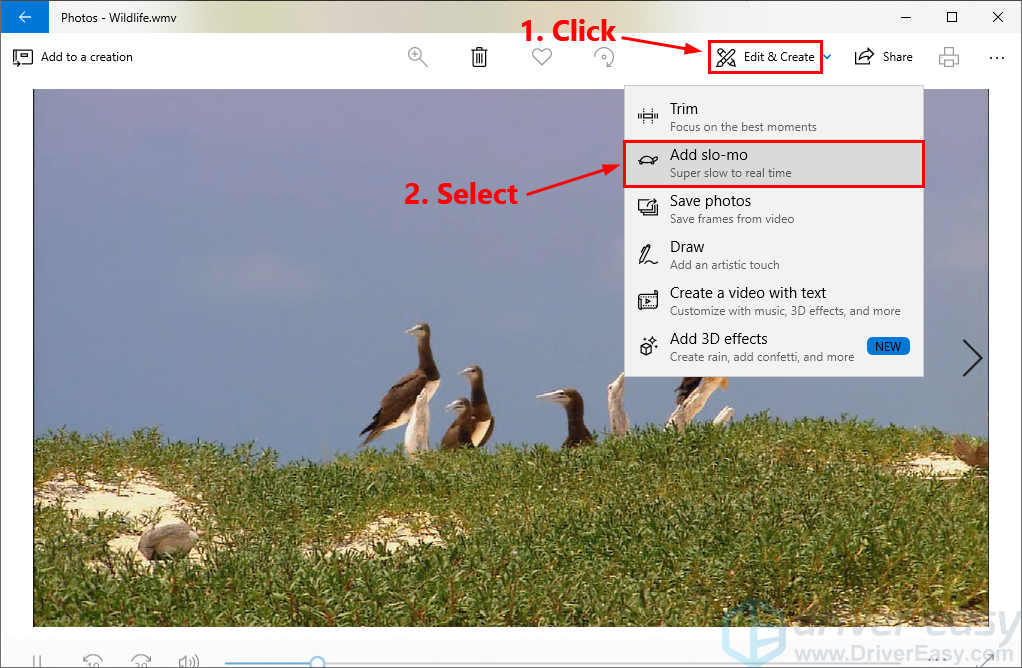Go to next item with right arrow

point(971,357)
